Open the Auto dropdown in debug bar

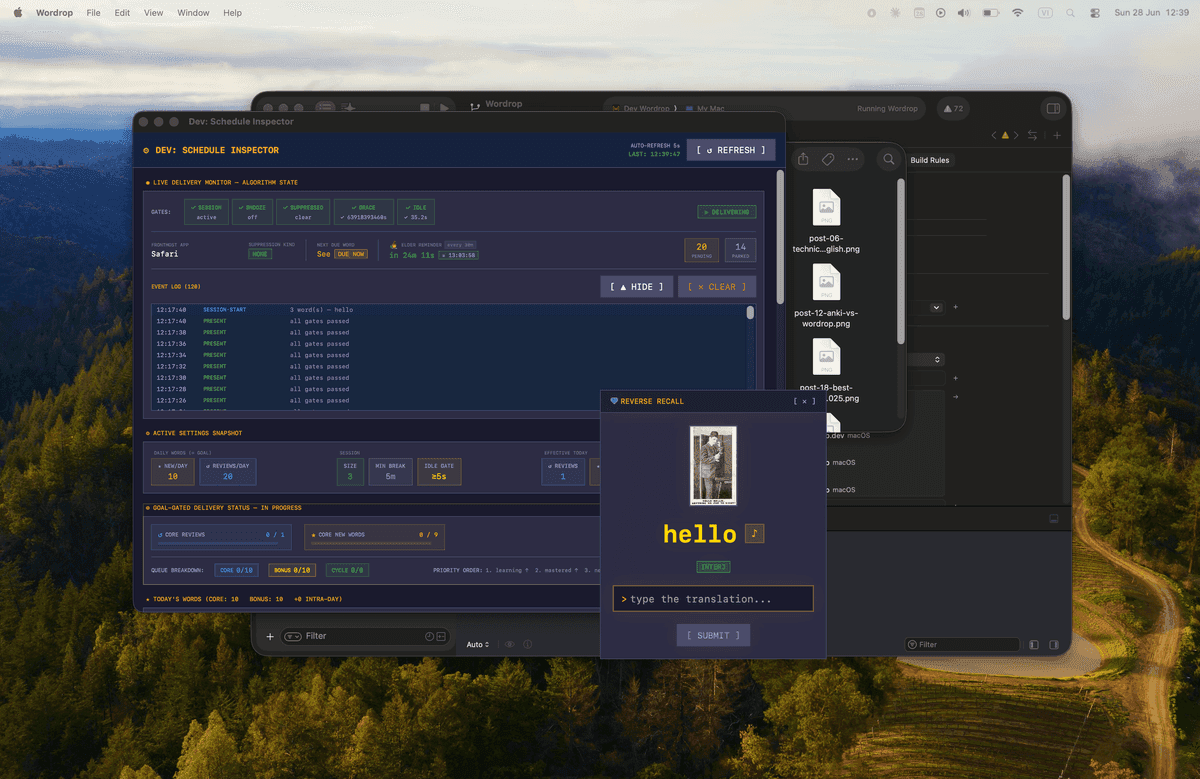(x=478, y=645)
